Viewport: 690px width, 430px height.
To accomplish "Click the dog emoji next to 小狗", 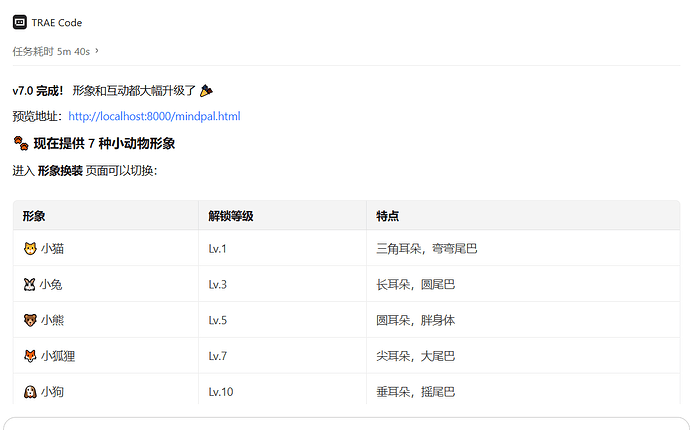I will coord(30,392).
